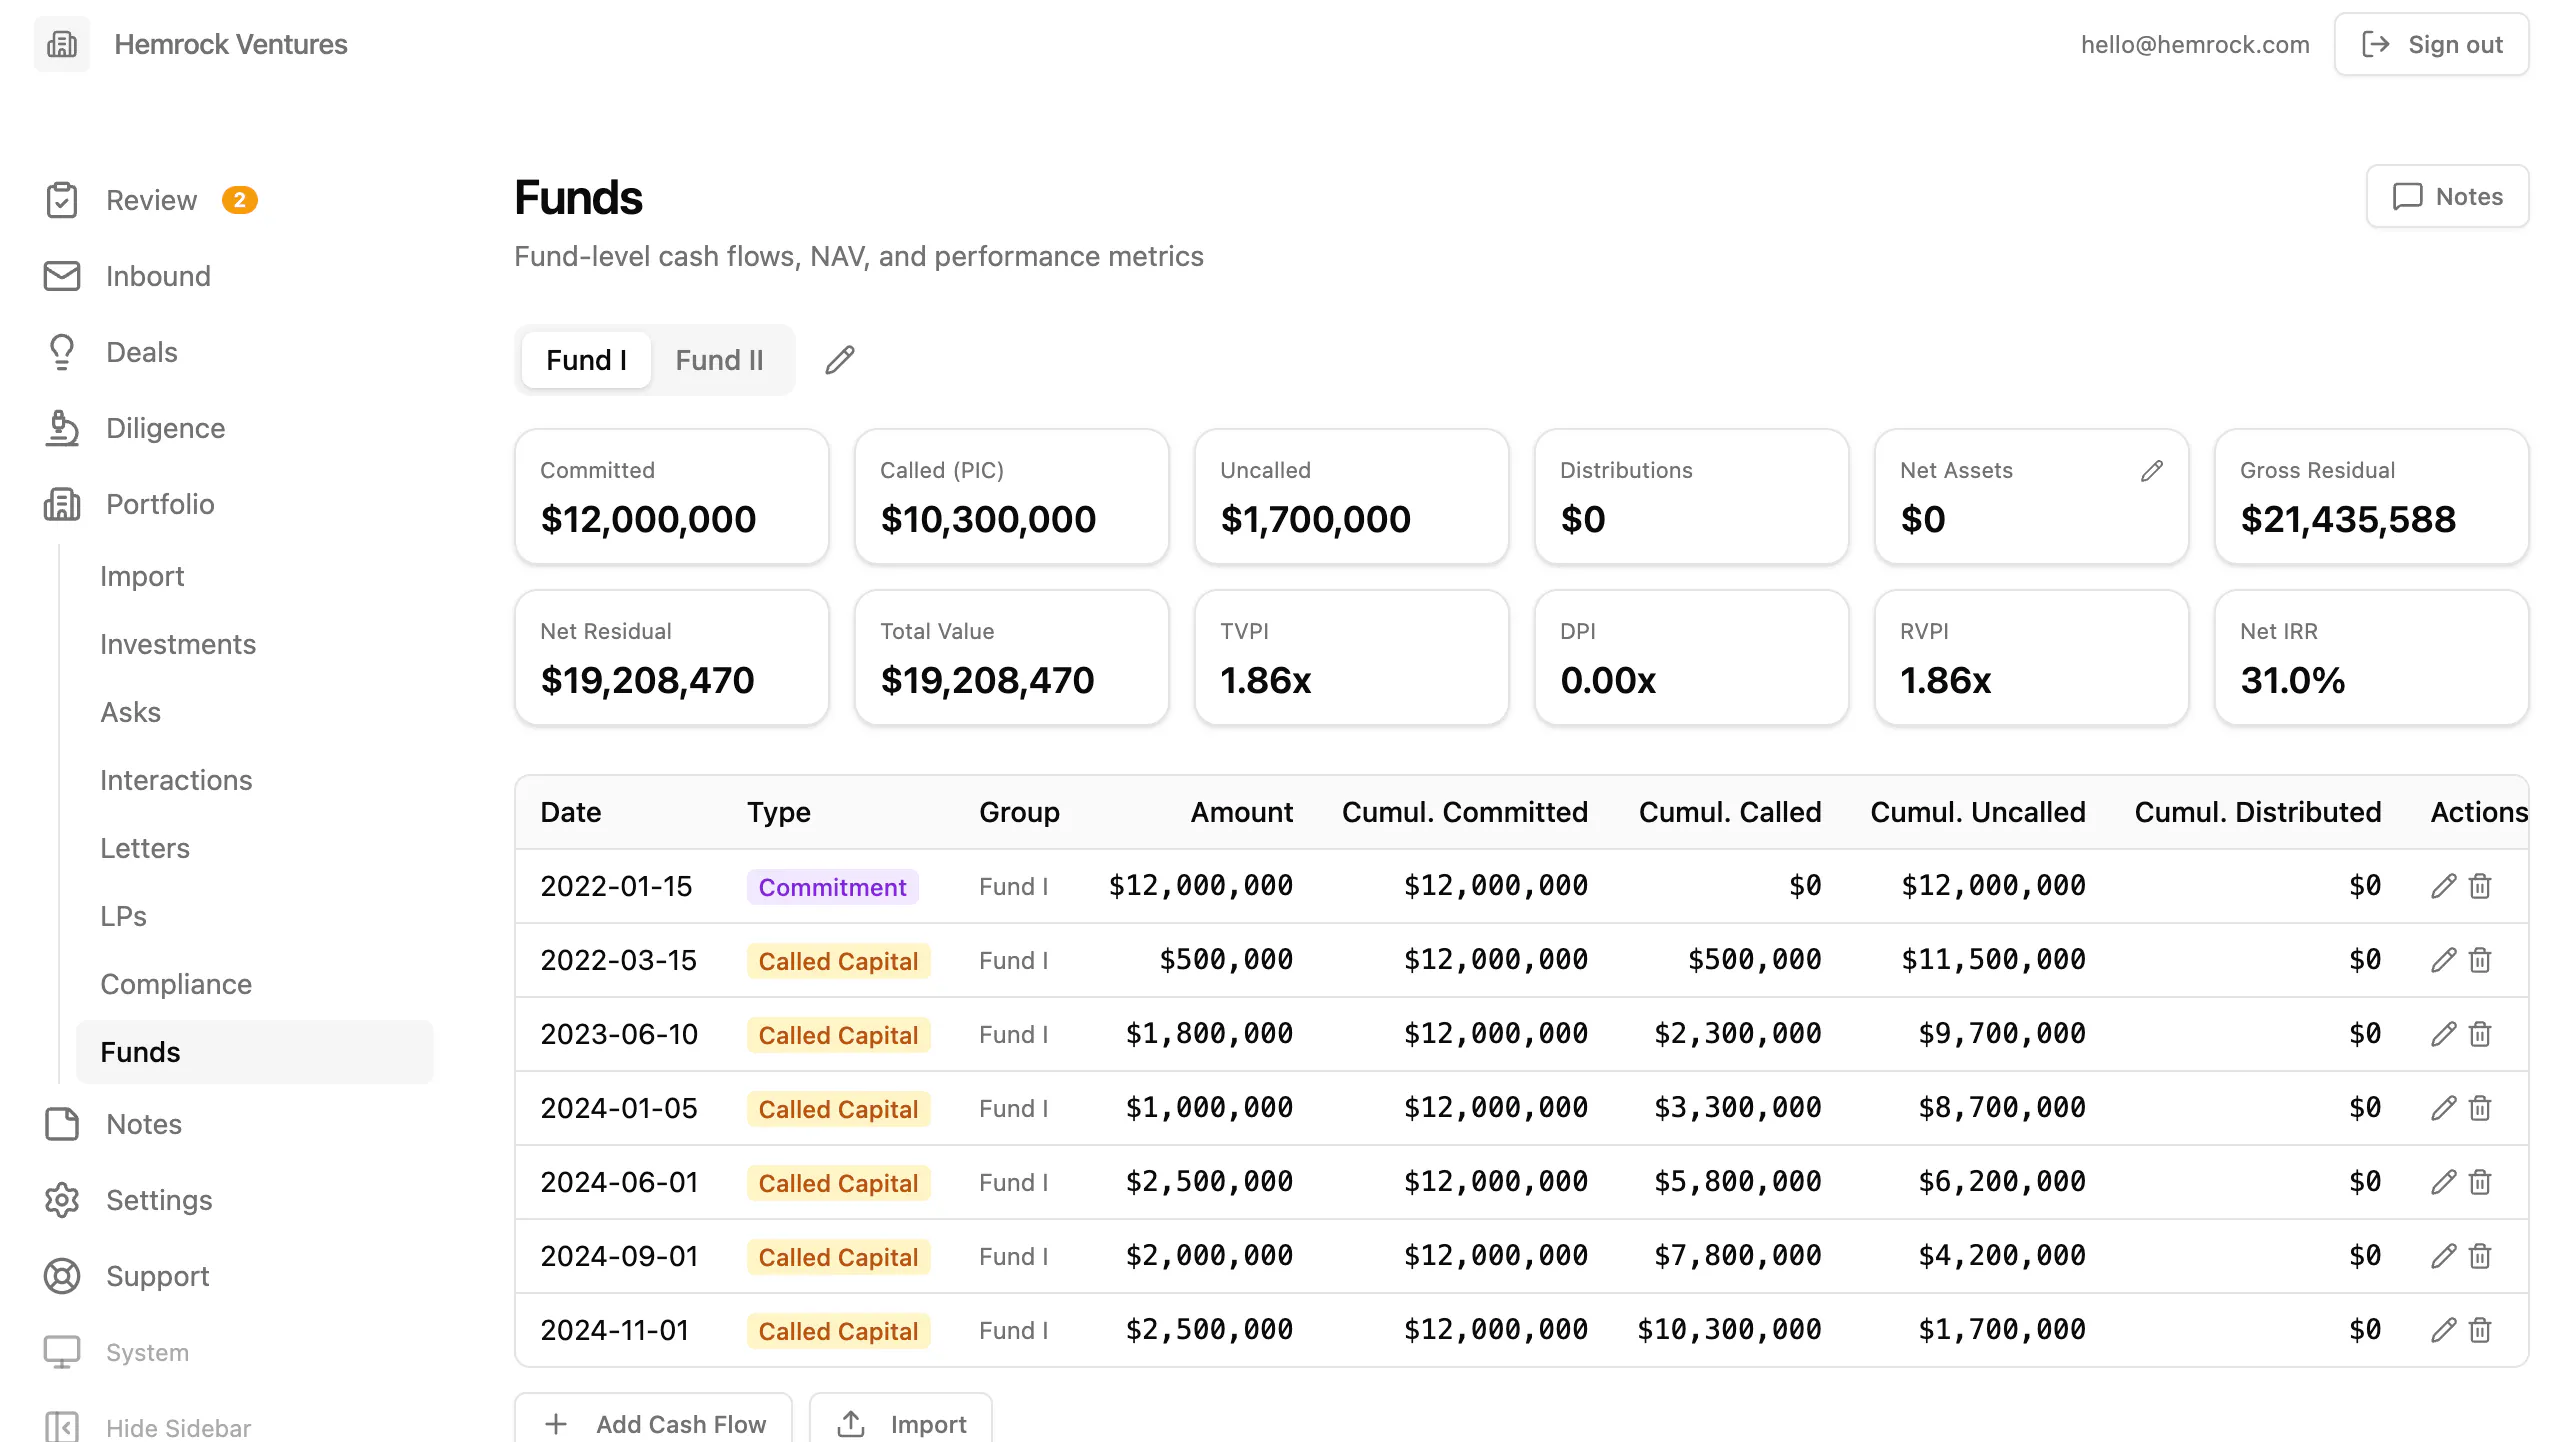Click the Portfolio building icon in sidebar
The height and width of the screenshot is (1442, 2556).
point(62,504)
